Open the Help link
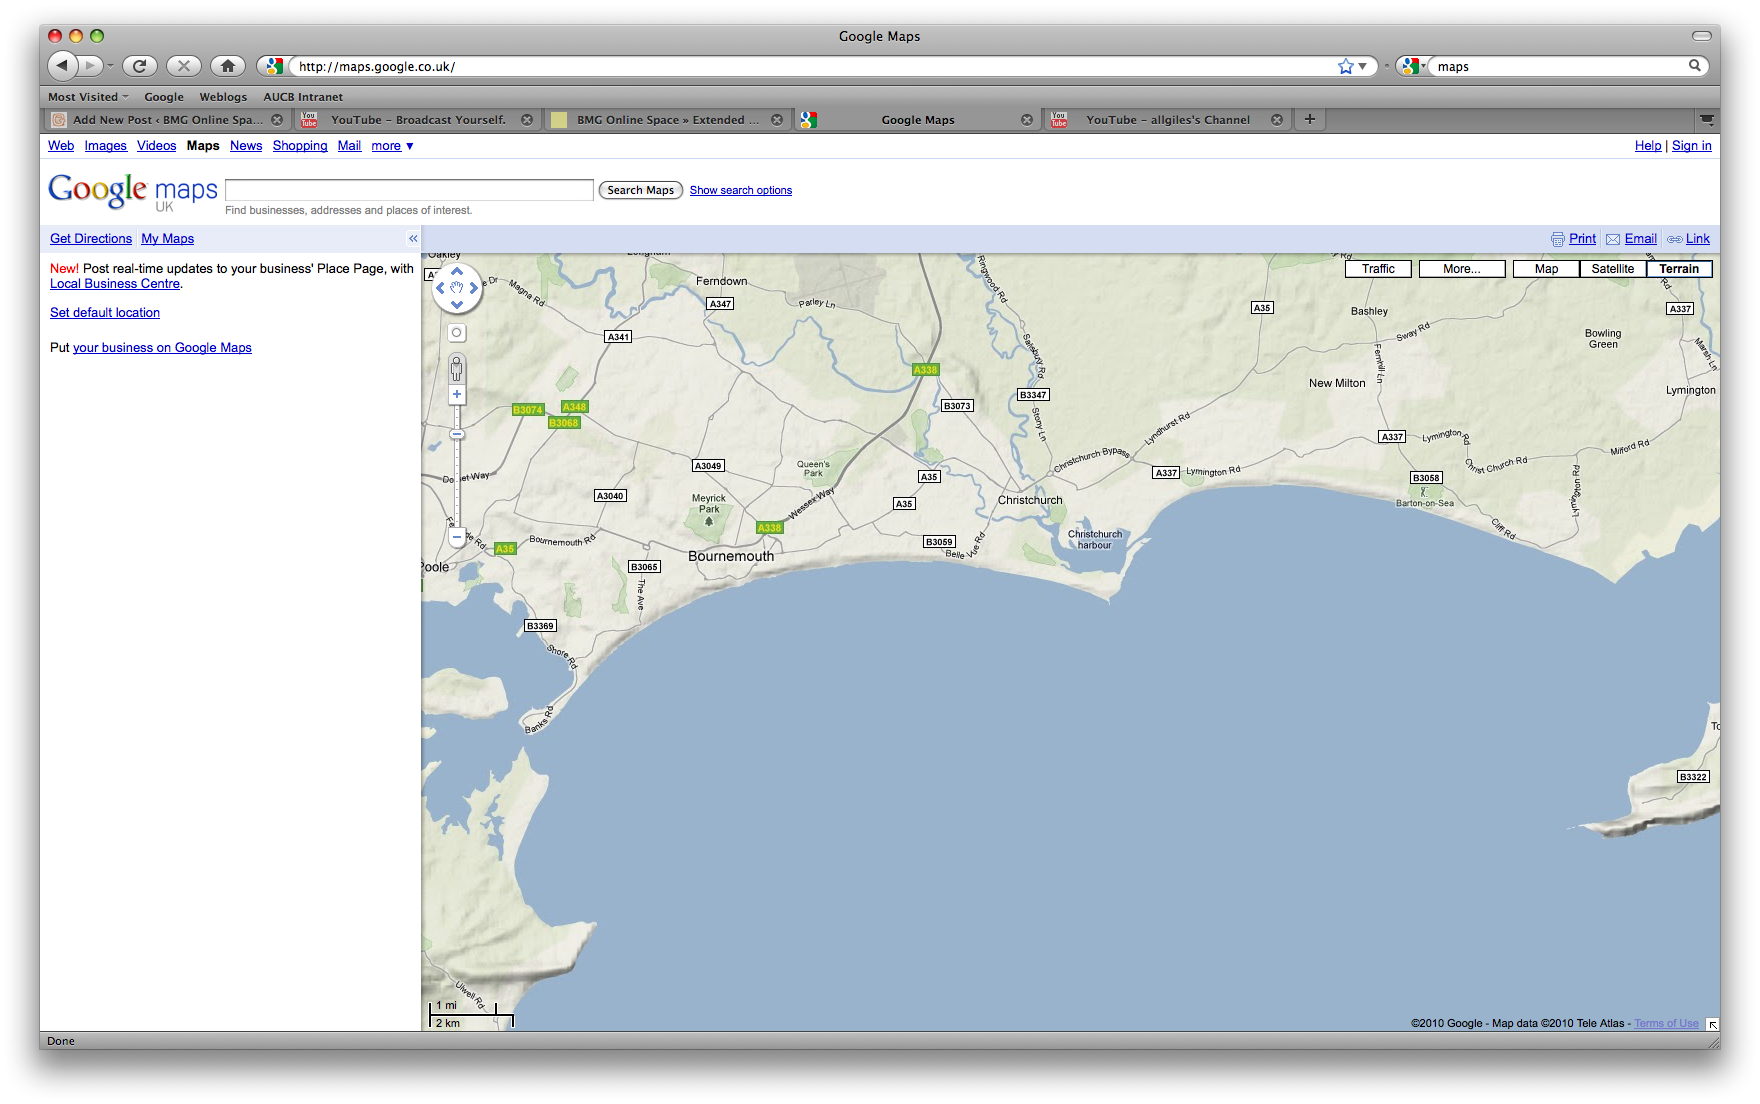The image size is (1760, 1104). pyautogui.click(x=1647, y=146)
